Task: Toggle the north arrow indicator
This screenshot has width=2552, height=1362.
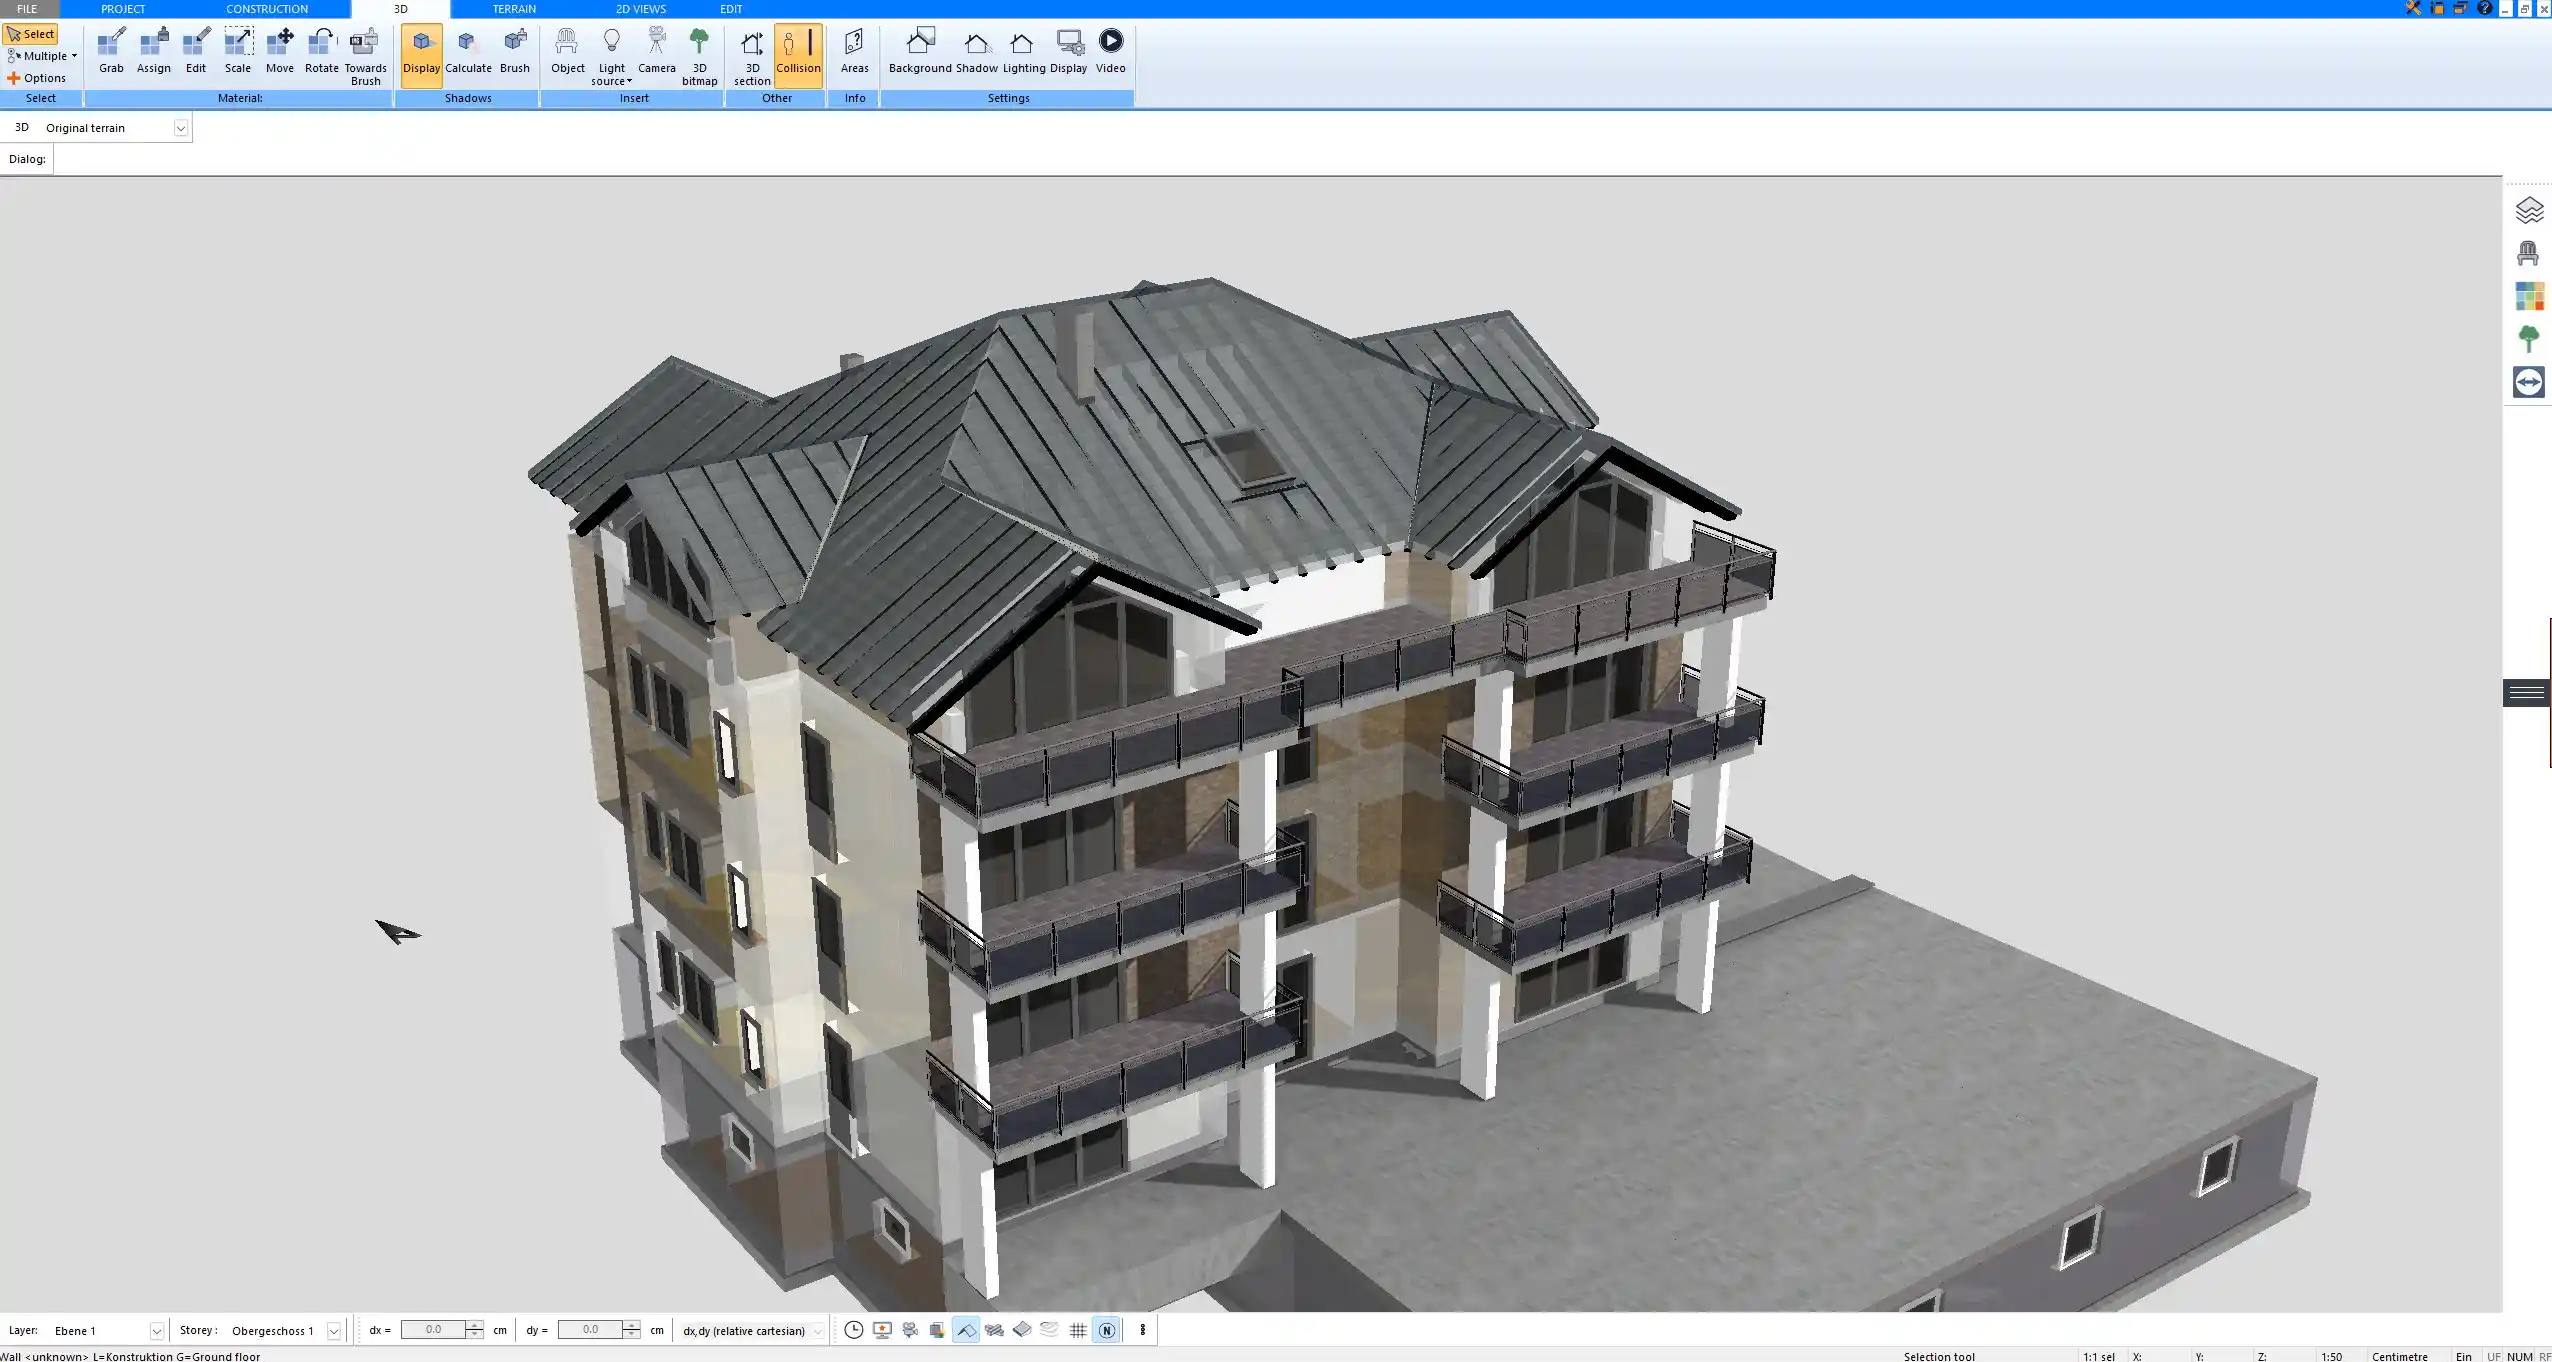Action: coord(1107,1330)
